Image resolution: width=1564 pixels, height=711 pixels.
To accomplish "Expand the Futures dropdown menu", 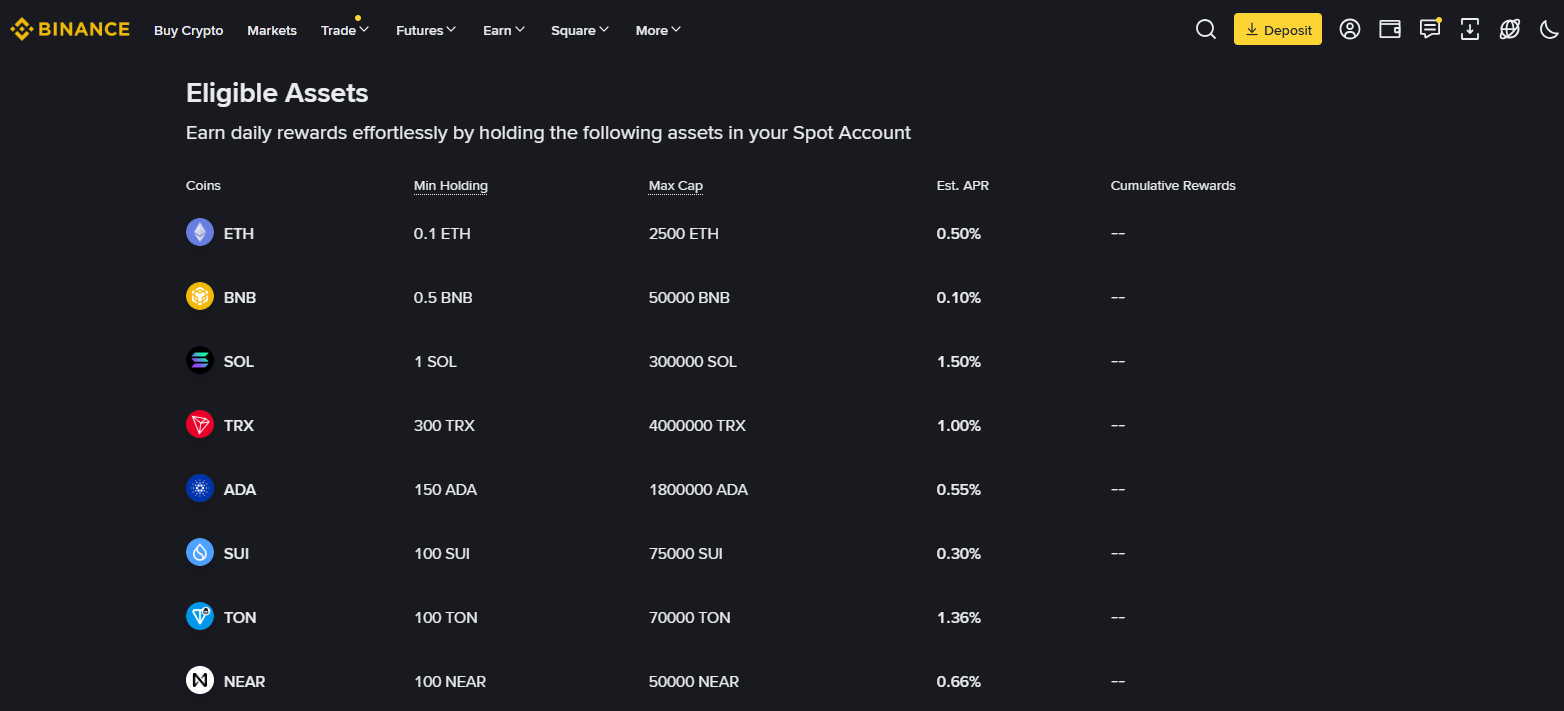I will (x=426, y=31).
